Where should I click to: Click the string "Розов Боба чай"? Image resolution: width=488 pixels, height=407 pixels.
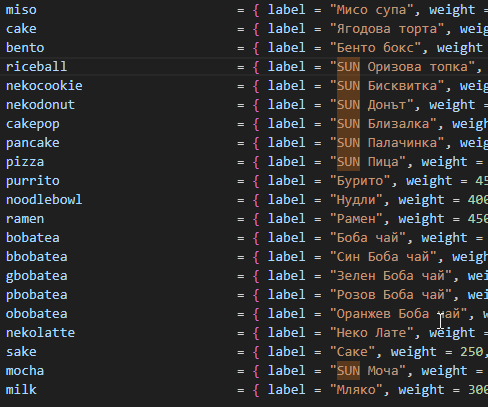pos(391,295)
